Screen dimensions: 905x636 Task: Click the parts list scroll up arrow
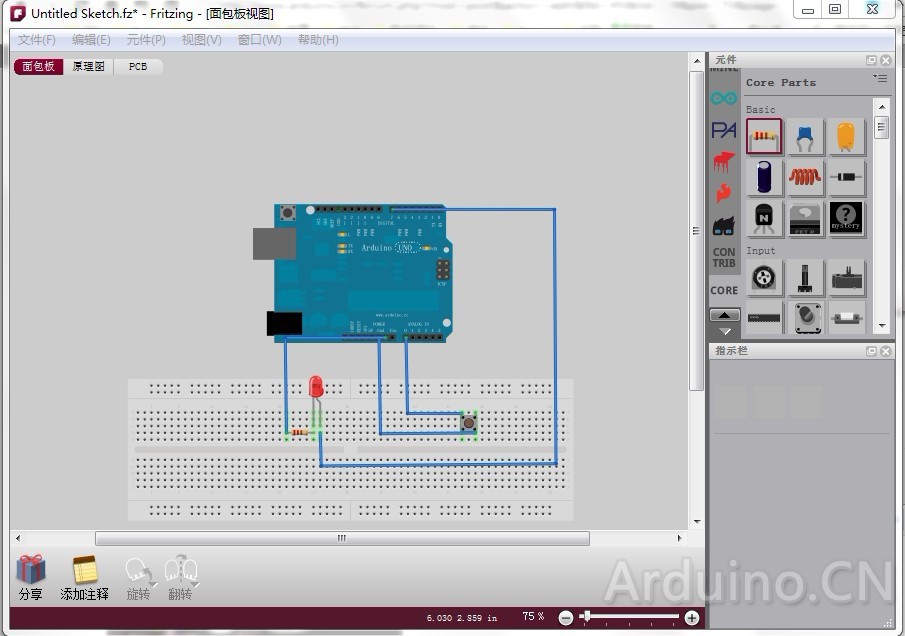(x=881, y=107)
